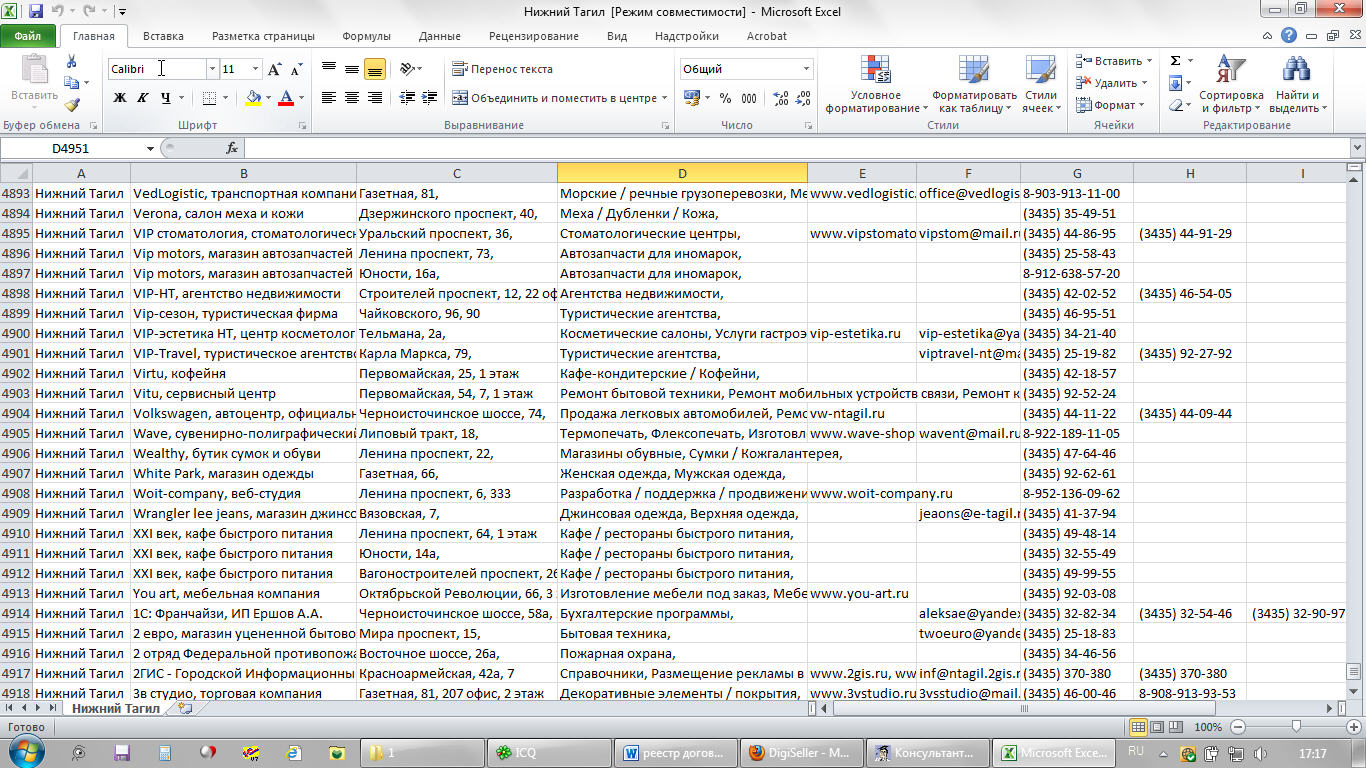Open DigiSeller Firefox taskbar button
Screen dimensions: 1366x768
[801, 753]
